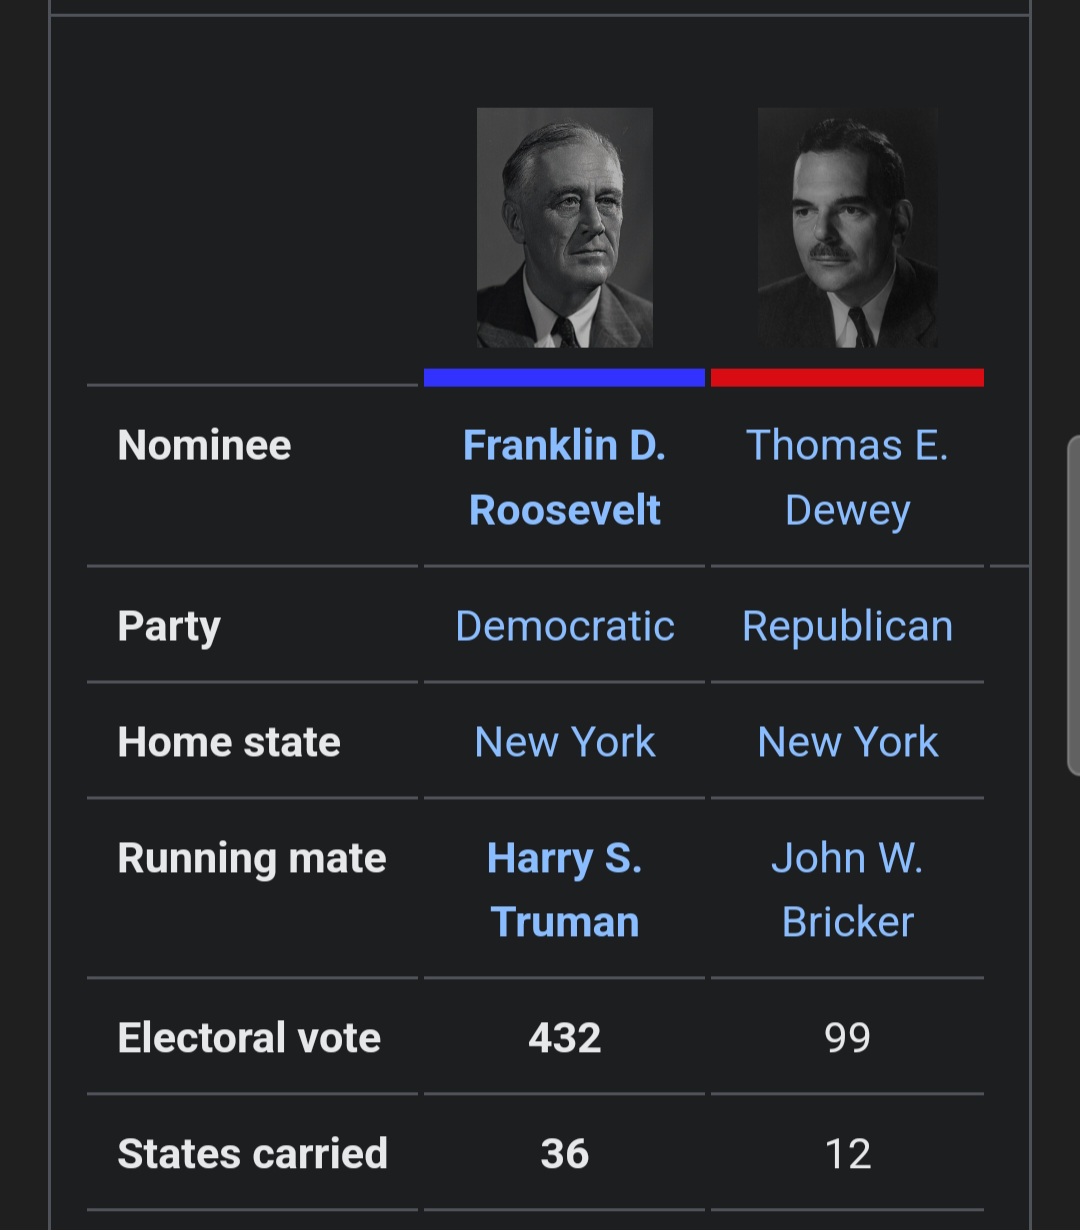Open the Franklin D. Roosevelt article link
The width and height of the screenshot is (1080, 1230).
565,477
